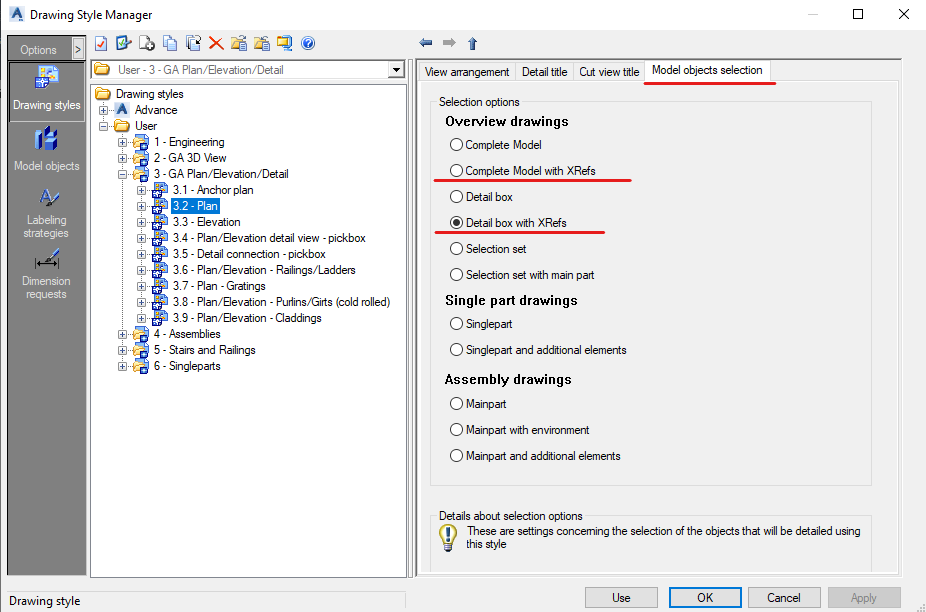Open the style category dropdown arrow
Viewport: 926px width, 612px height.
click(x=396, y=70)
